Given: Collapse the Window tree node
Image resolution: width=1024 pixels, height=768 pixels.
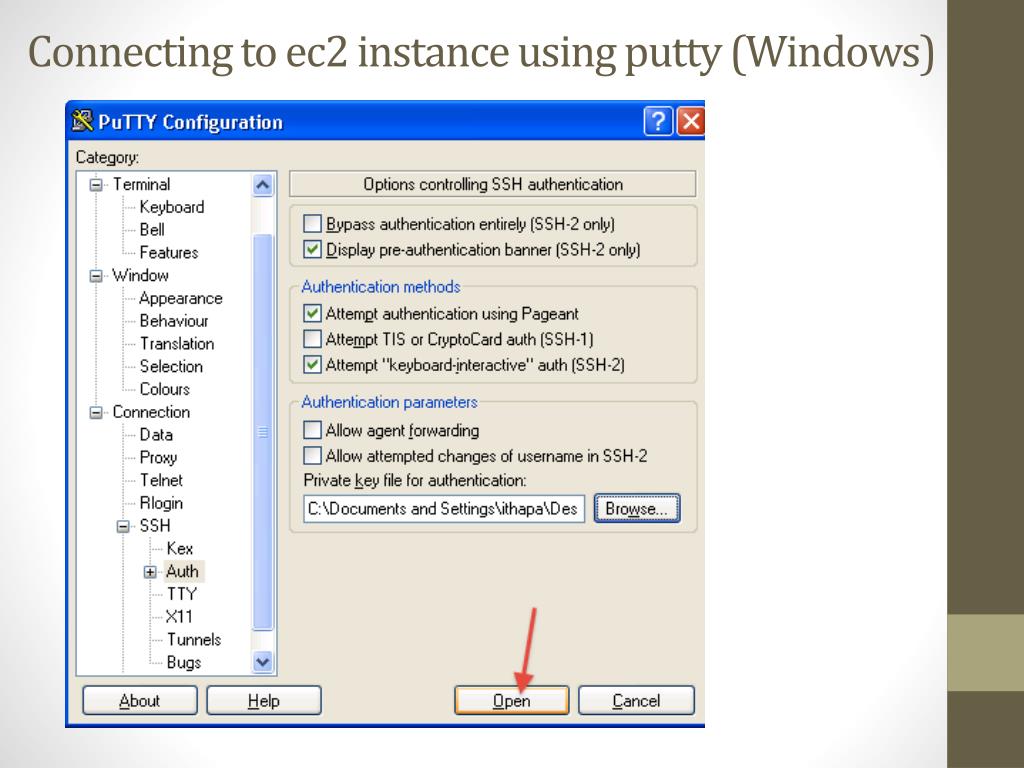Looking at the screenshot, I should [96, 276].
